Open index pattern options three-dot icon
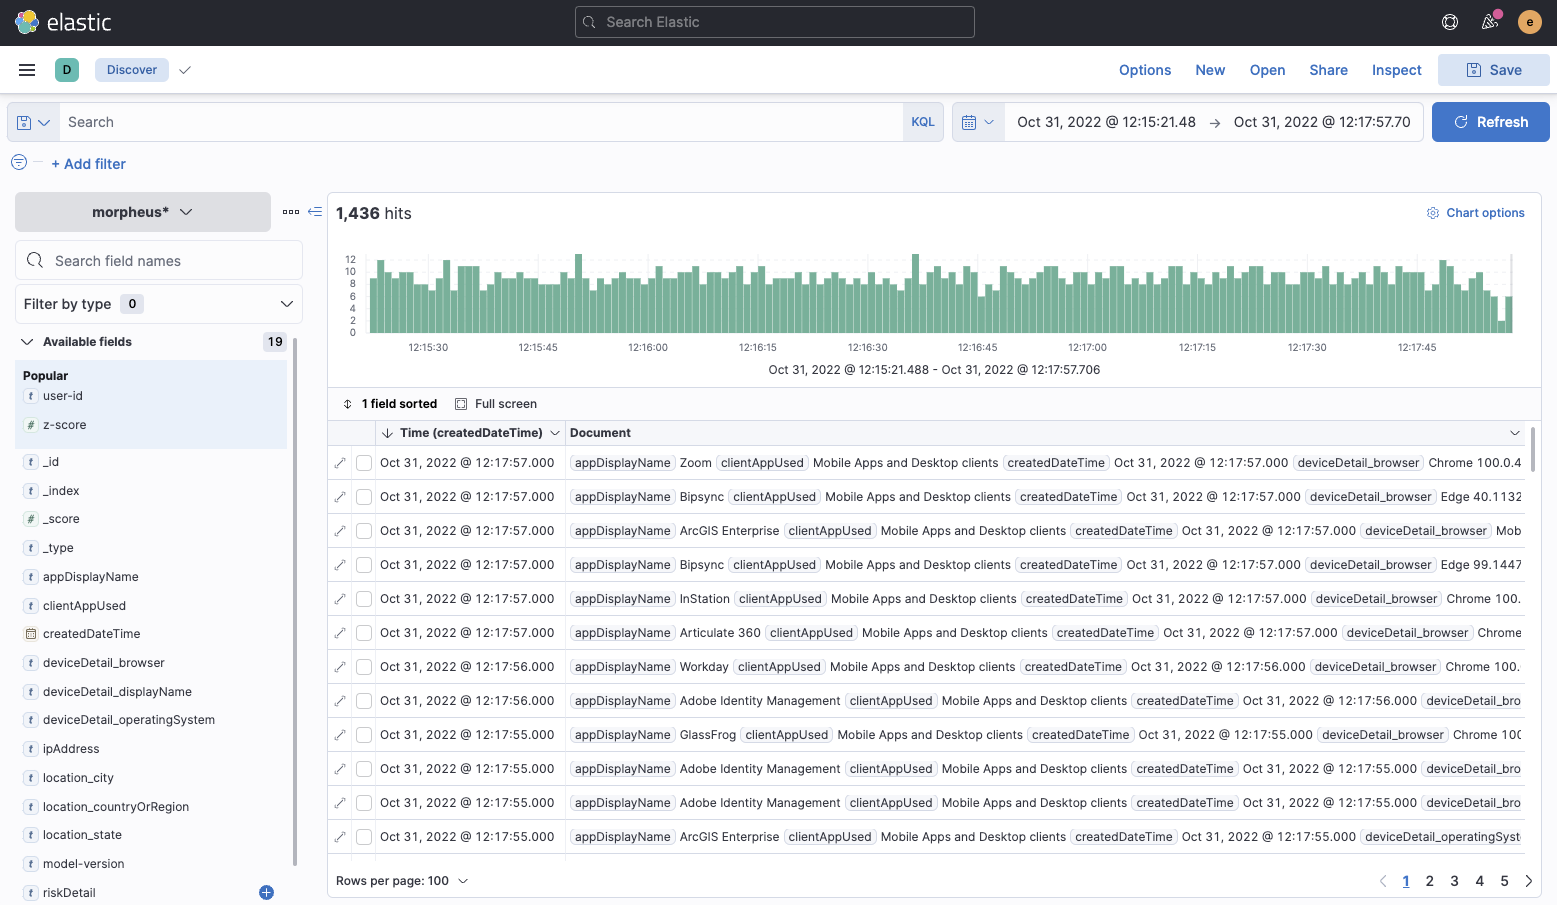The image size is (1557, 905). click(x=291, y=212)
